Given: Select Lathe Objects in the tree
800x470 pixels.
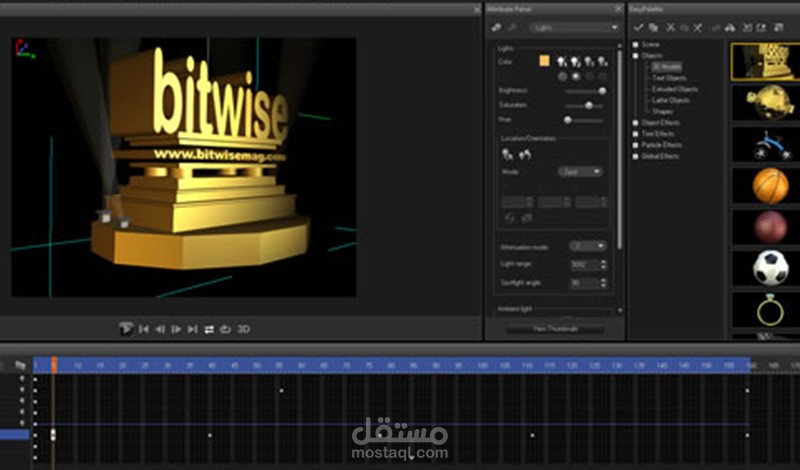Looking at the screenshot, I should (x=670, y=101).
